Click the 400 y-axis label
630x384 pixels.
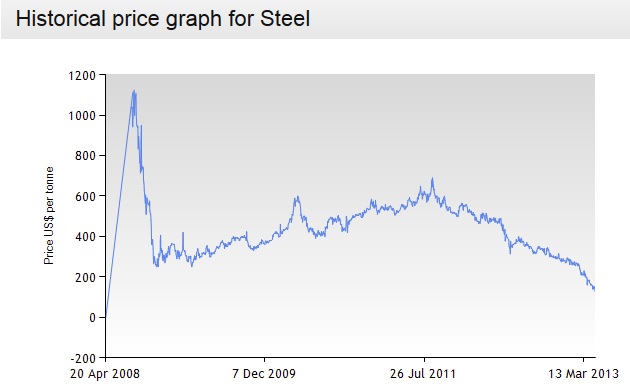(x=85, y=237)
